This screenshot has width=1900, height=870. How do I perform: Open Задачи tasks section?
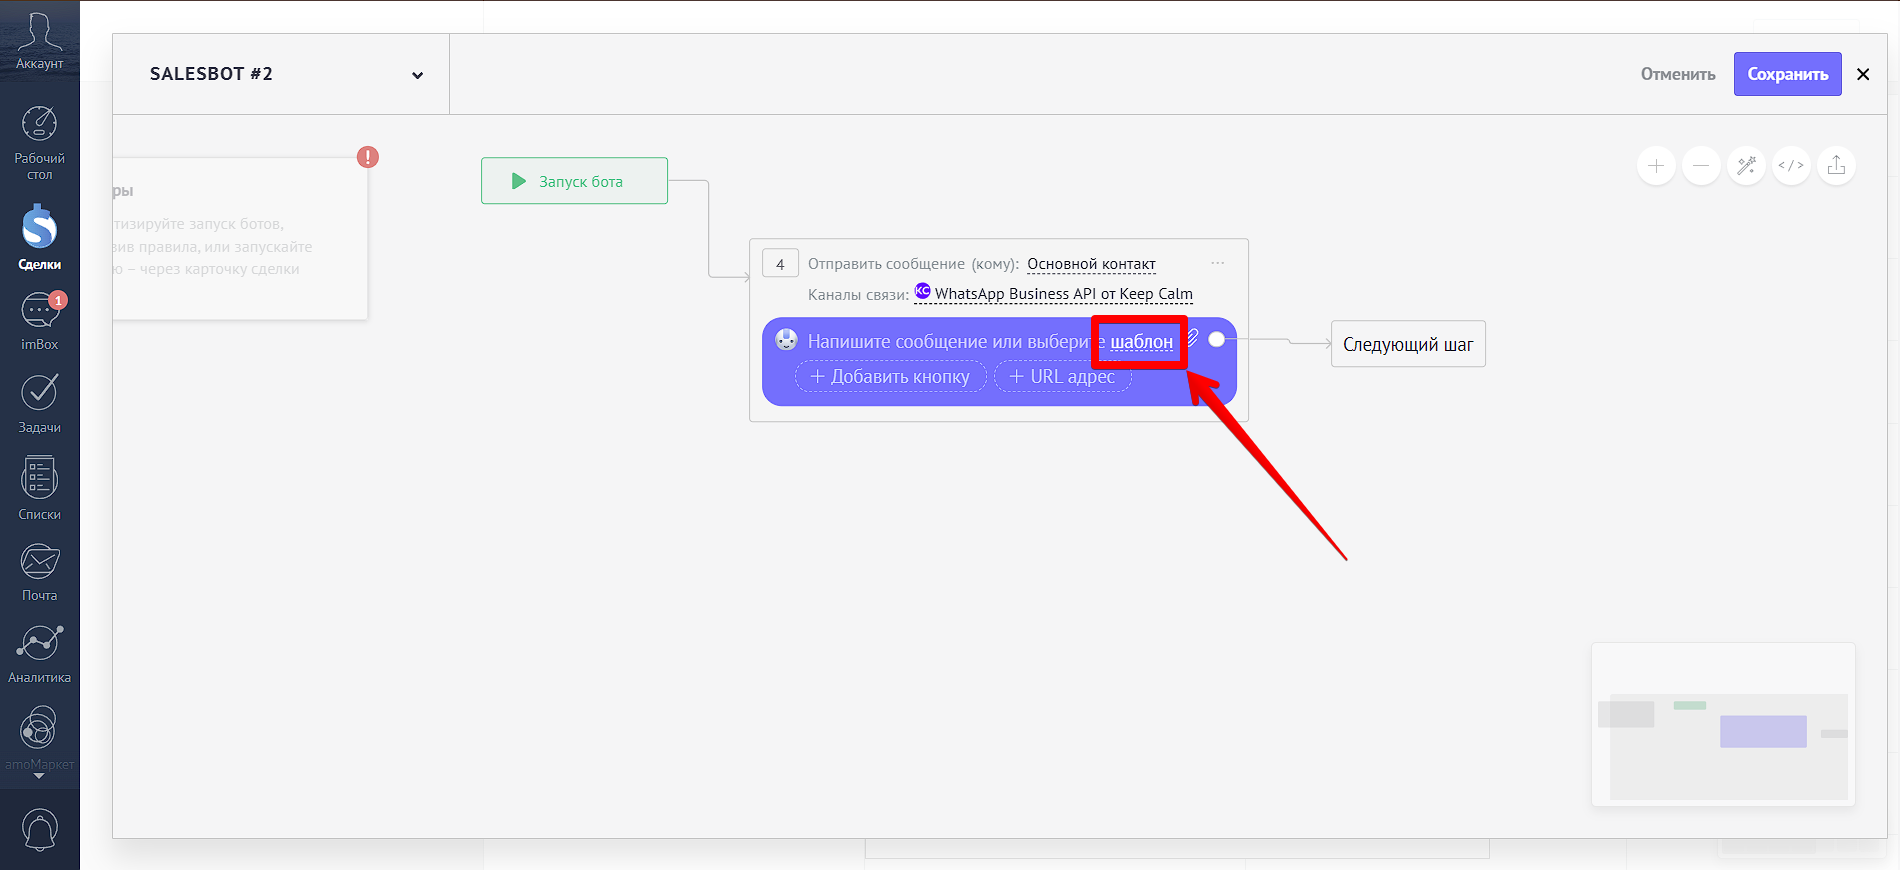pos(39,404)
